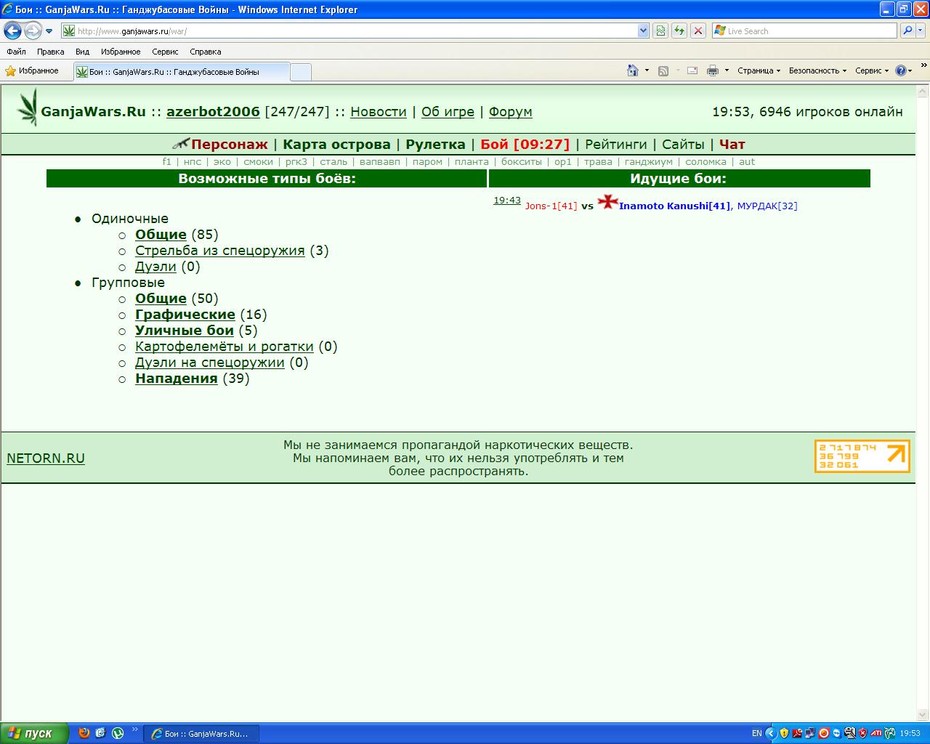
Task: Click the Live Search input box
Action: 805,31
